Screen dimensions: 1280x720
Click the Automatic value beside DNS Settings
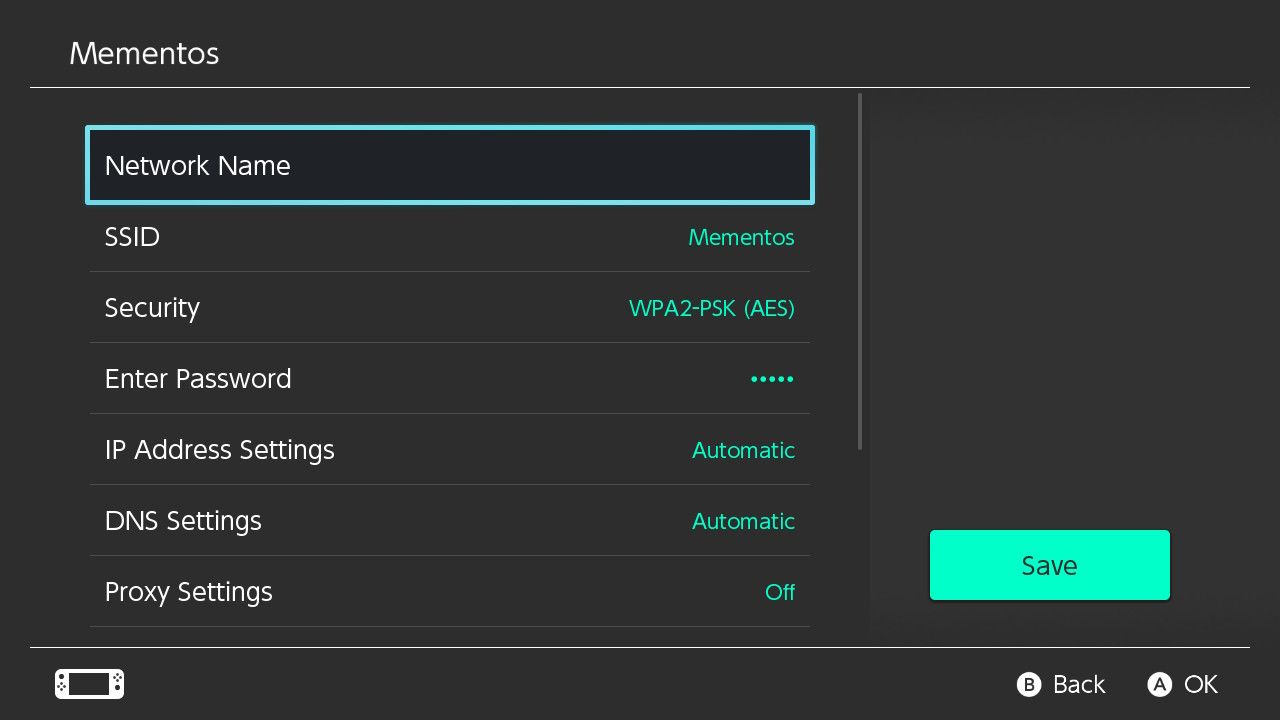[x=743, y=521]
